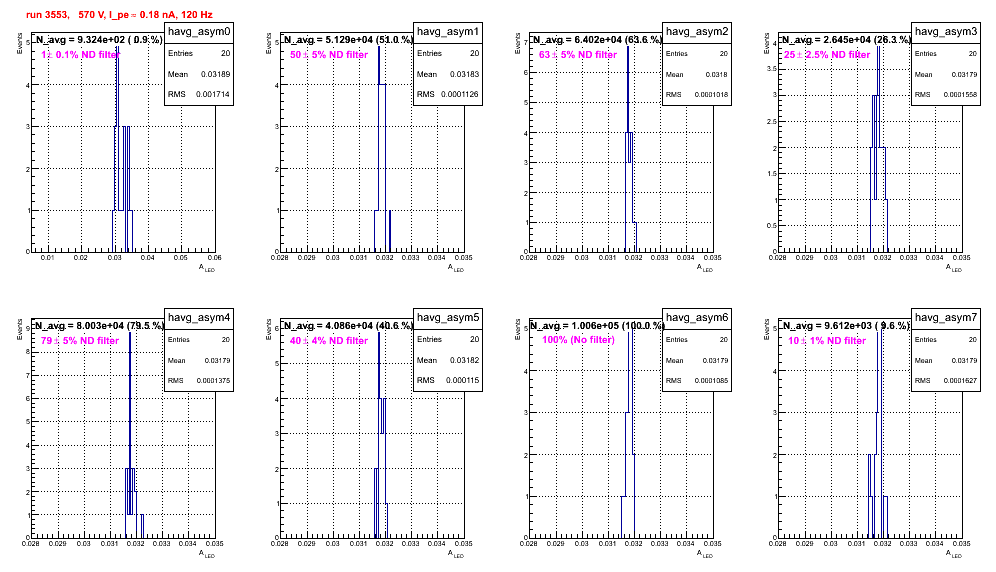Click the N_avg = 9.612e+03 label
Image resolution: width=996 pixels, height=572 pixels.
(846, 326)
